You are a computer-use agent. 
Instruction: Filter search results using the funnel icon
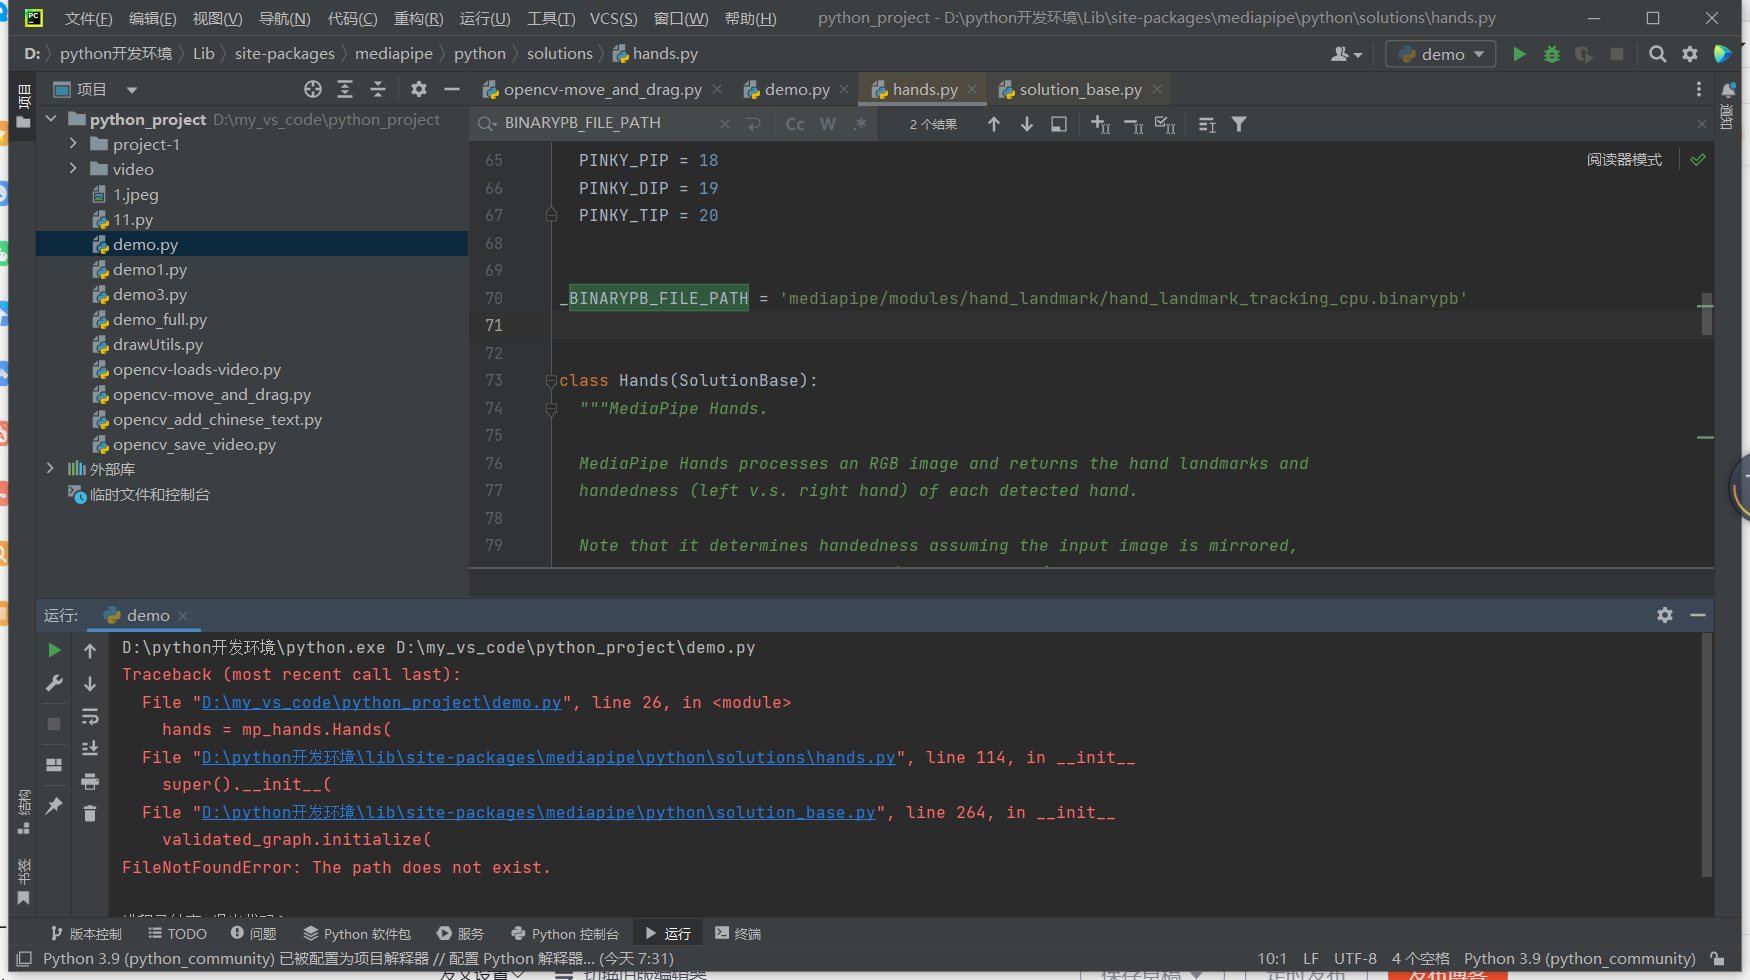click(1239, 124)
